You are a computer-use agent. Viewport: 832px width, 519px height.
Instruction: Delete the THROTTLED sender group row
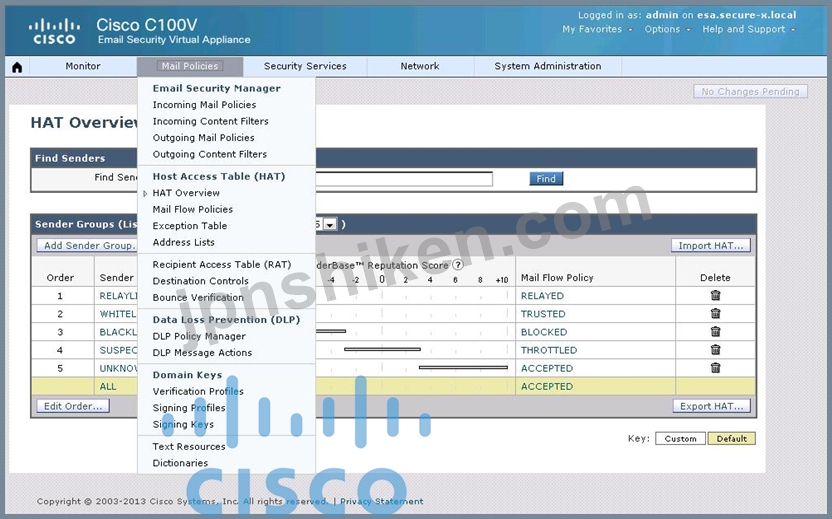tap(715, 350)
